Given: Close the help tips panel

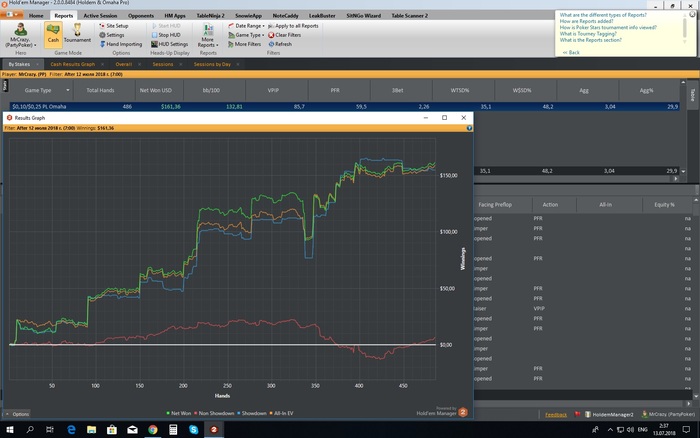Looking at the screenshot, I should (x=692, y=14).
